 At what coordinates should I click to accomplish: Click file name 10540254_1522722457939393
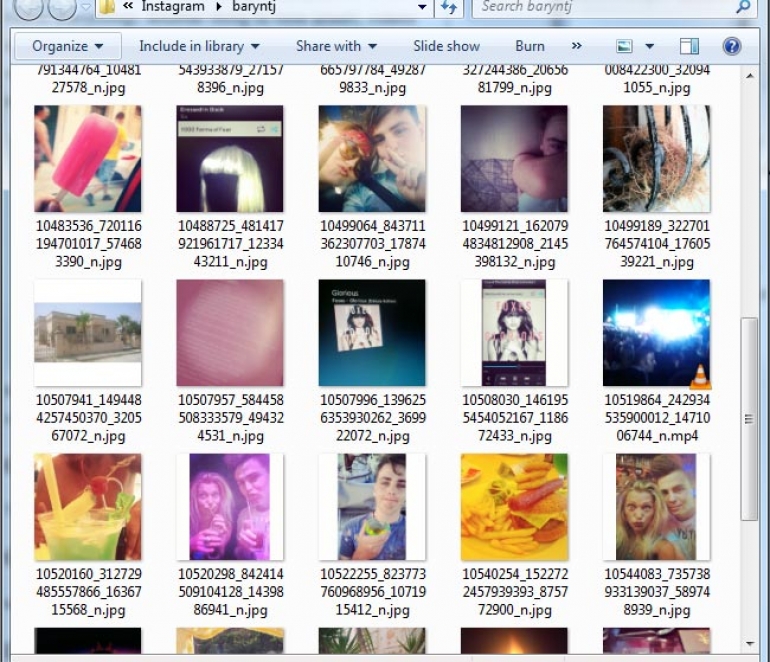tap(515, 592)
